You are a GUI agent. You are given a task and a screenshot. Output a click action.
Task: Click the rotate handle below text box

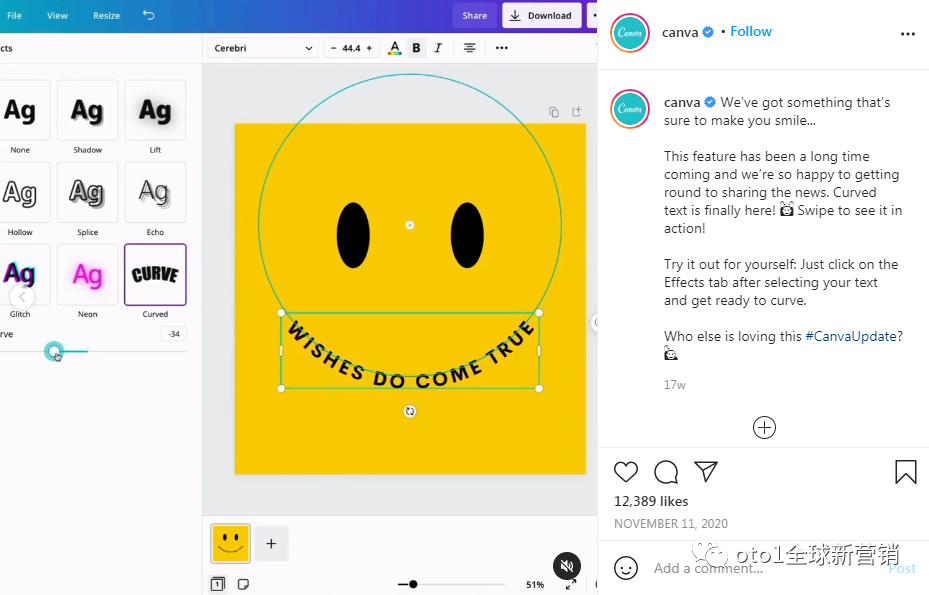(x=410, y=411)
